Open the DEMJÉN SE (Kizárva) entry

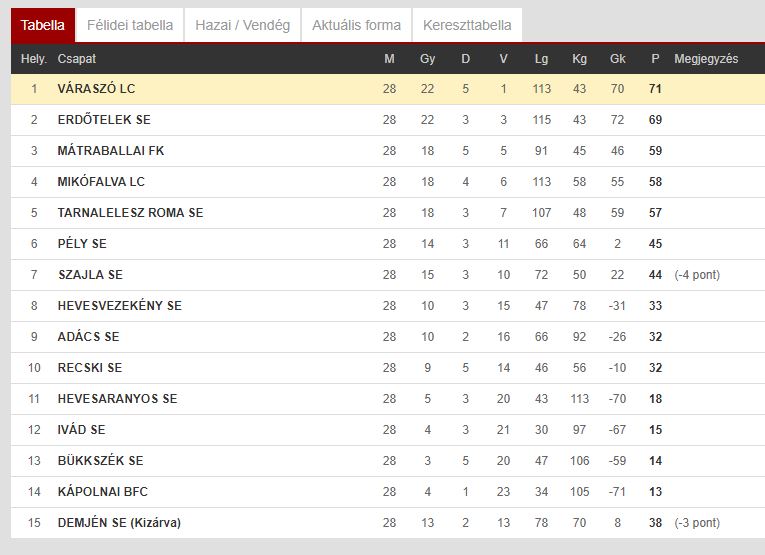click(119, 522)
